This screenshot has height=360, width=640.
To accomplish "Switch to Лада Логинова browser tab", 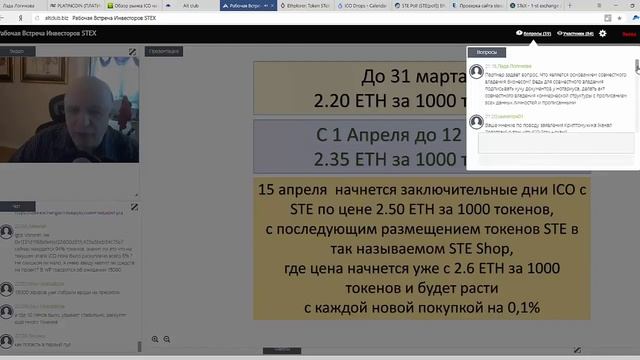I will [20, 6].
